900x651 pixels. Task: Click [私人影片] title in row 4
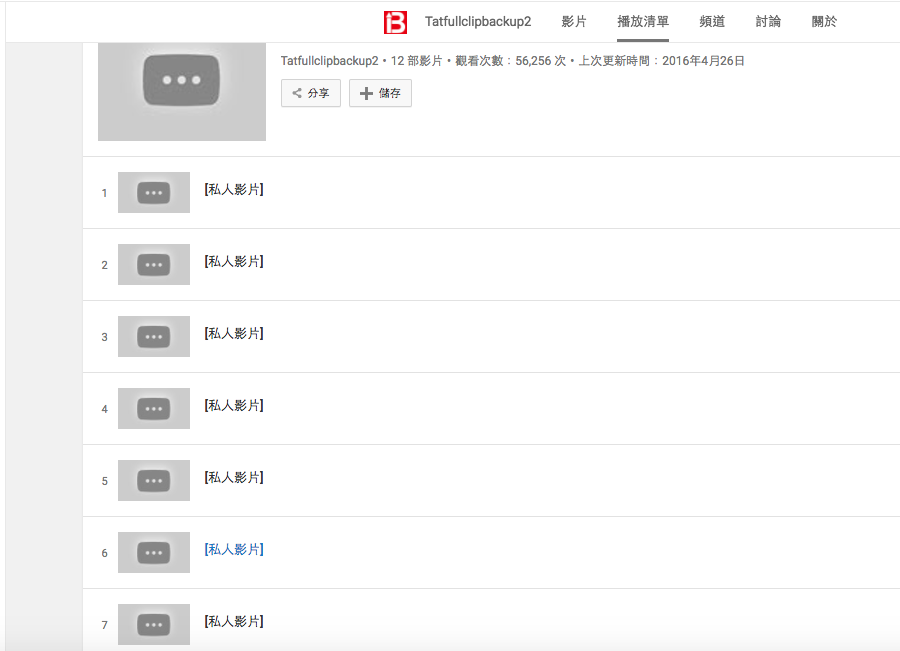point(234,406)
